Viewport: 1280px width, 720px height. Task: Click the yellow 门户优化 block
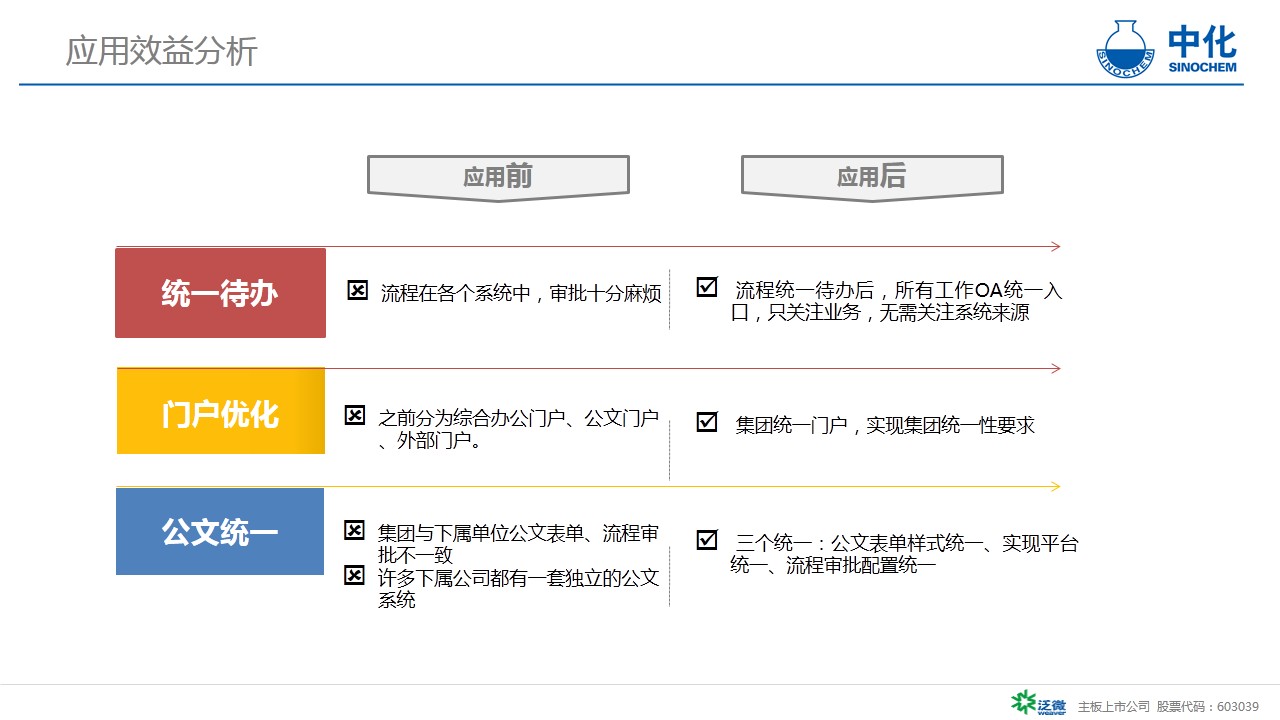click(x=220, y=412)
